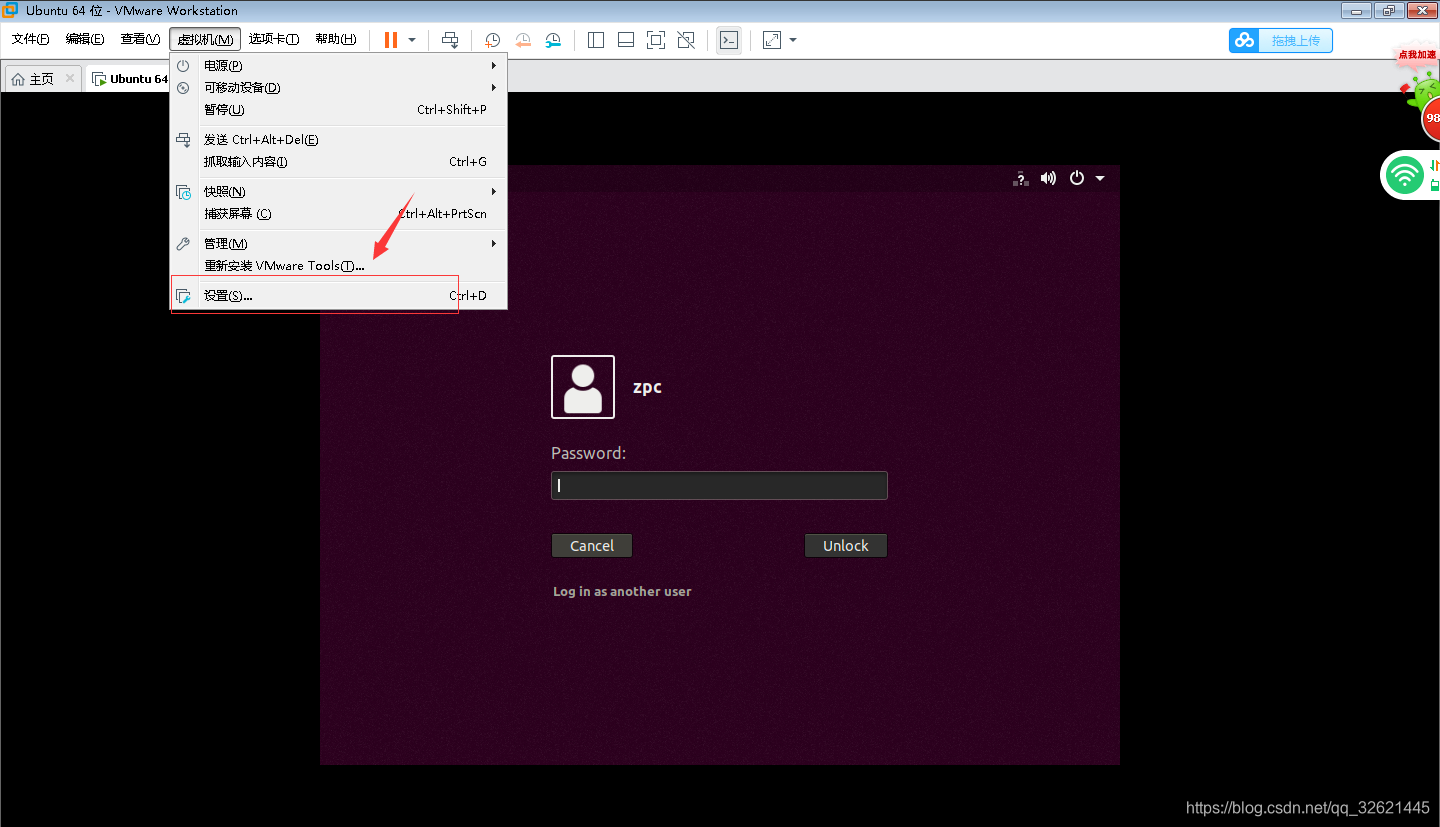Close the 主页 tab with its X
This screenshot has height=827, width=1440.
pyautogui.click(x=70, y=78)
